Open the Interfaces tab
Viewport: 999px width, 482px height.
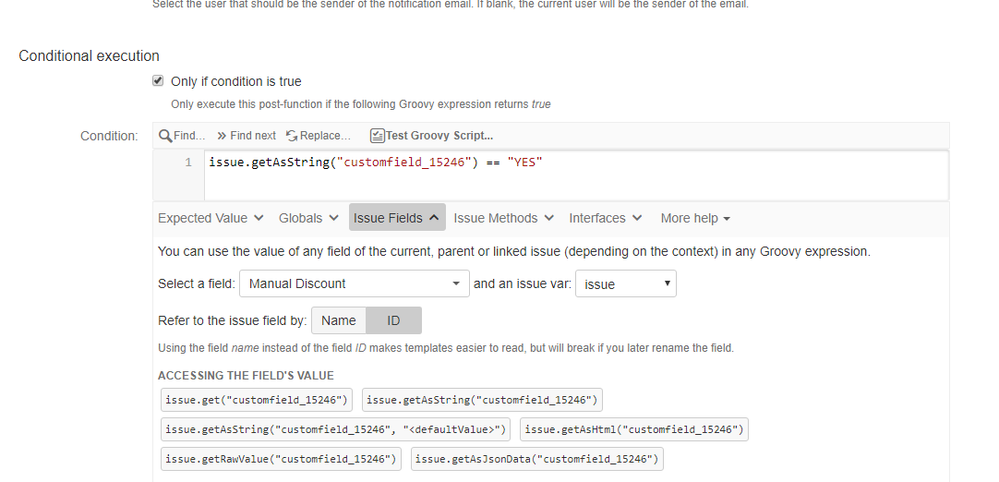click(605, 218)
